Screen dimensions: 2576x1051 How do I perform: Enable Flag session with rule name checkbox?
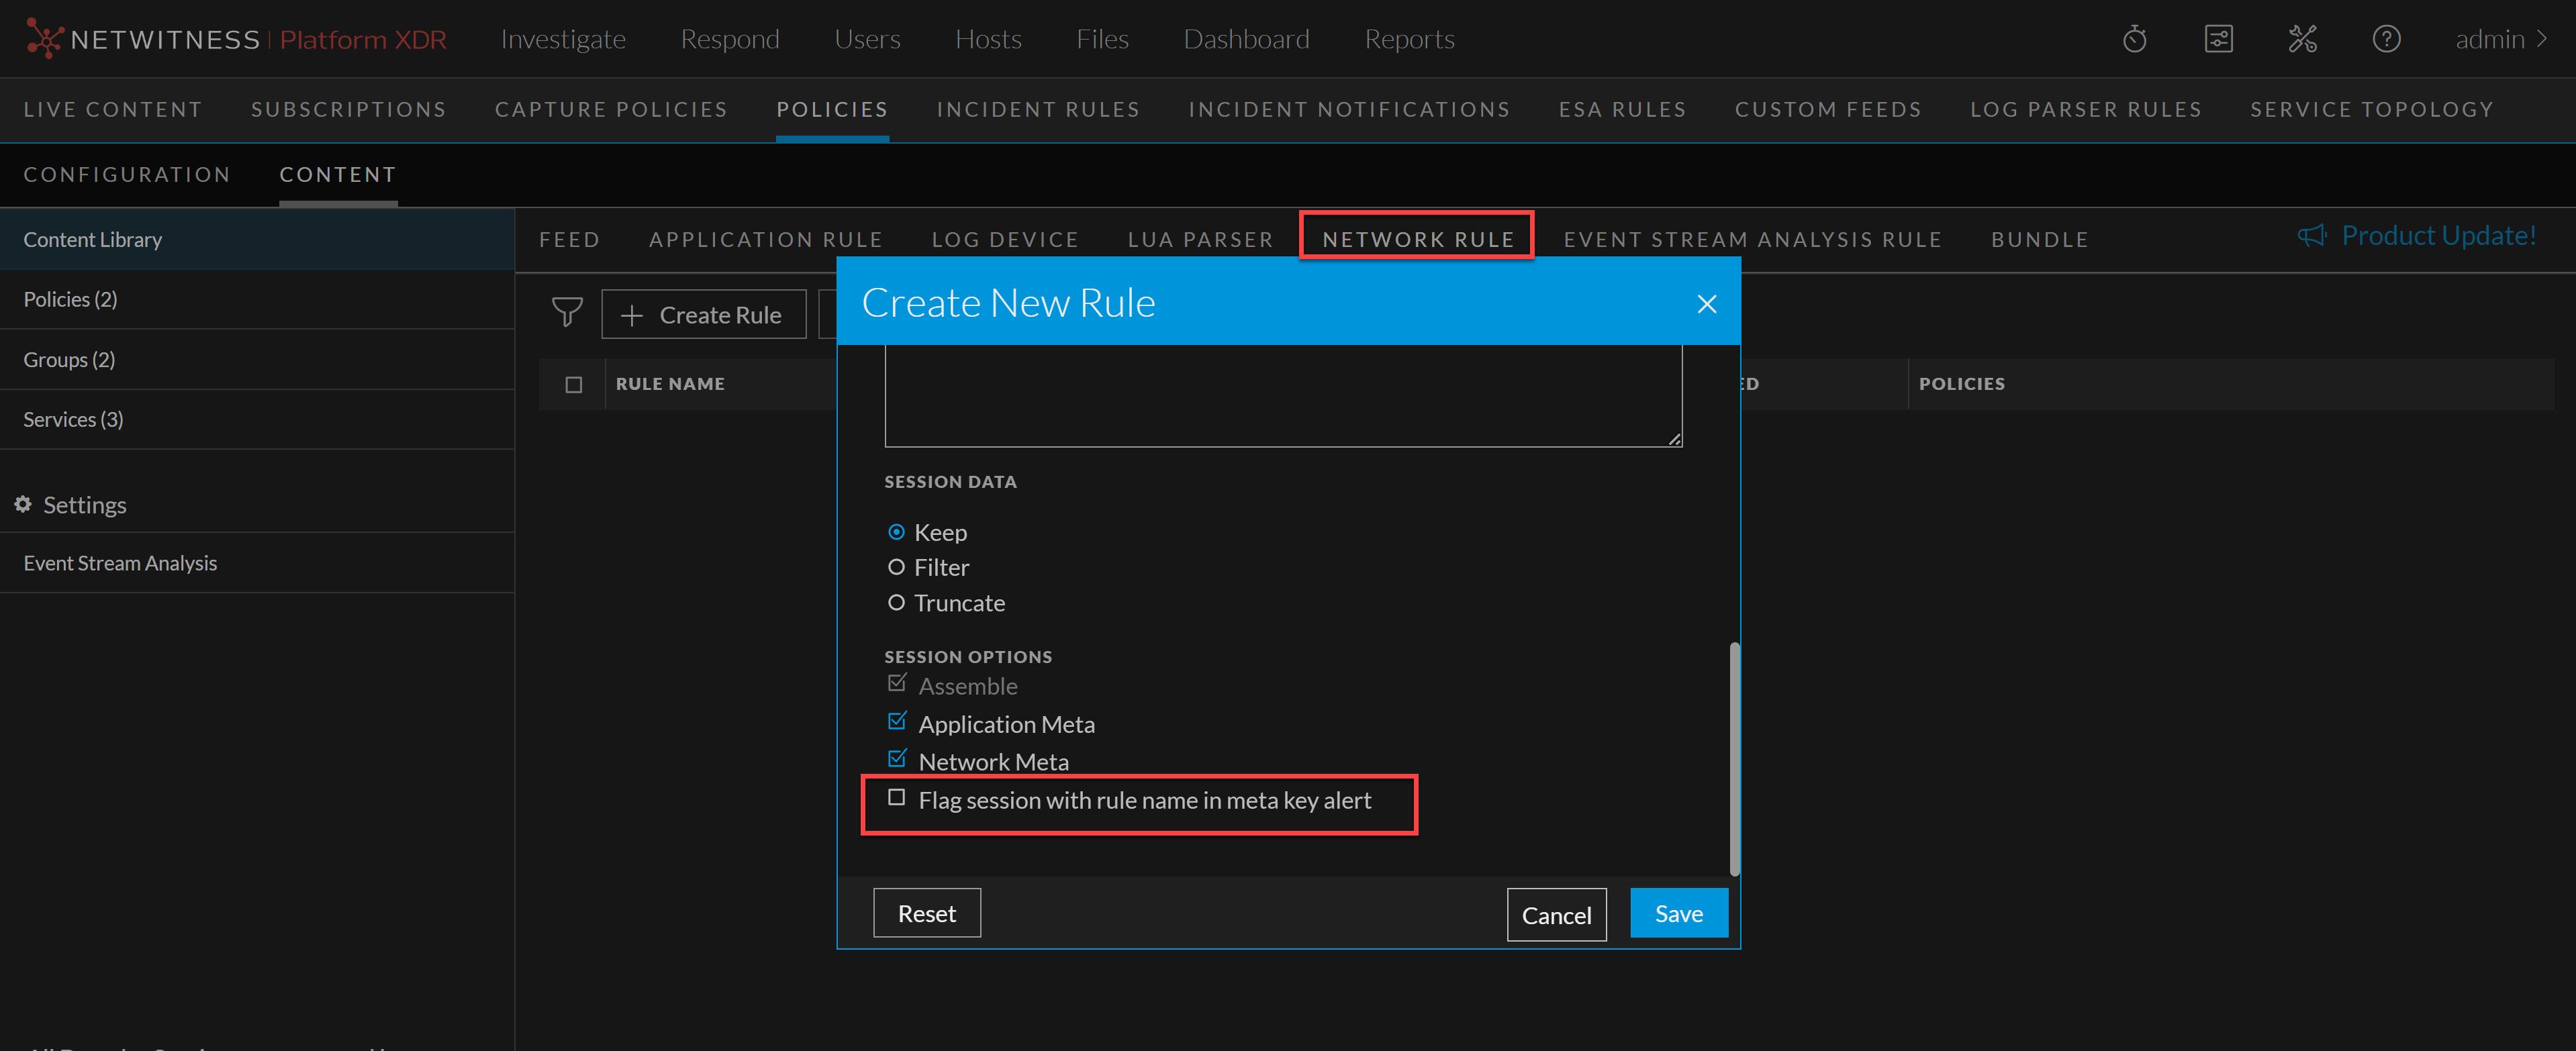[x=896, y=797]
